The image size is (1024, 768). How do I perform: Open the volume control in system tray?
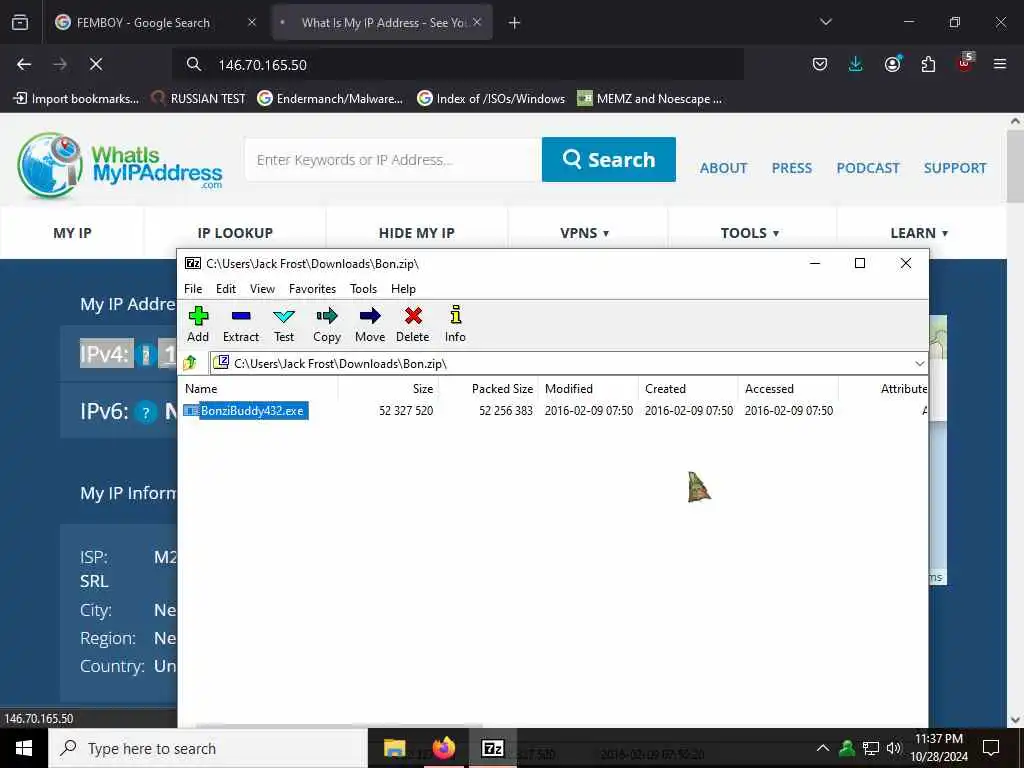(x=893, y=748)
